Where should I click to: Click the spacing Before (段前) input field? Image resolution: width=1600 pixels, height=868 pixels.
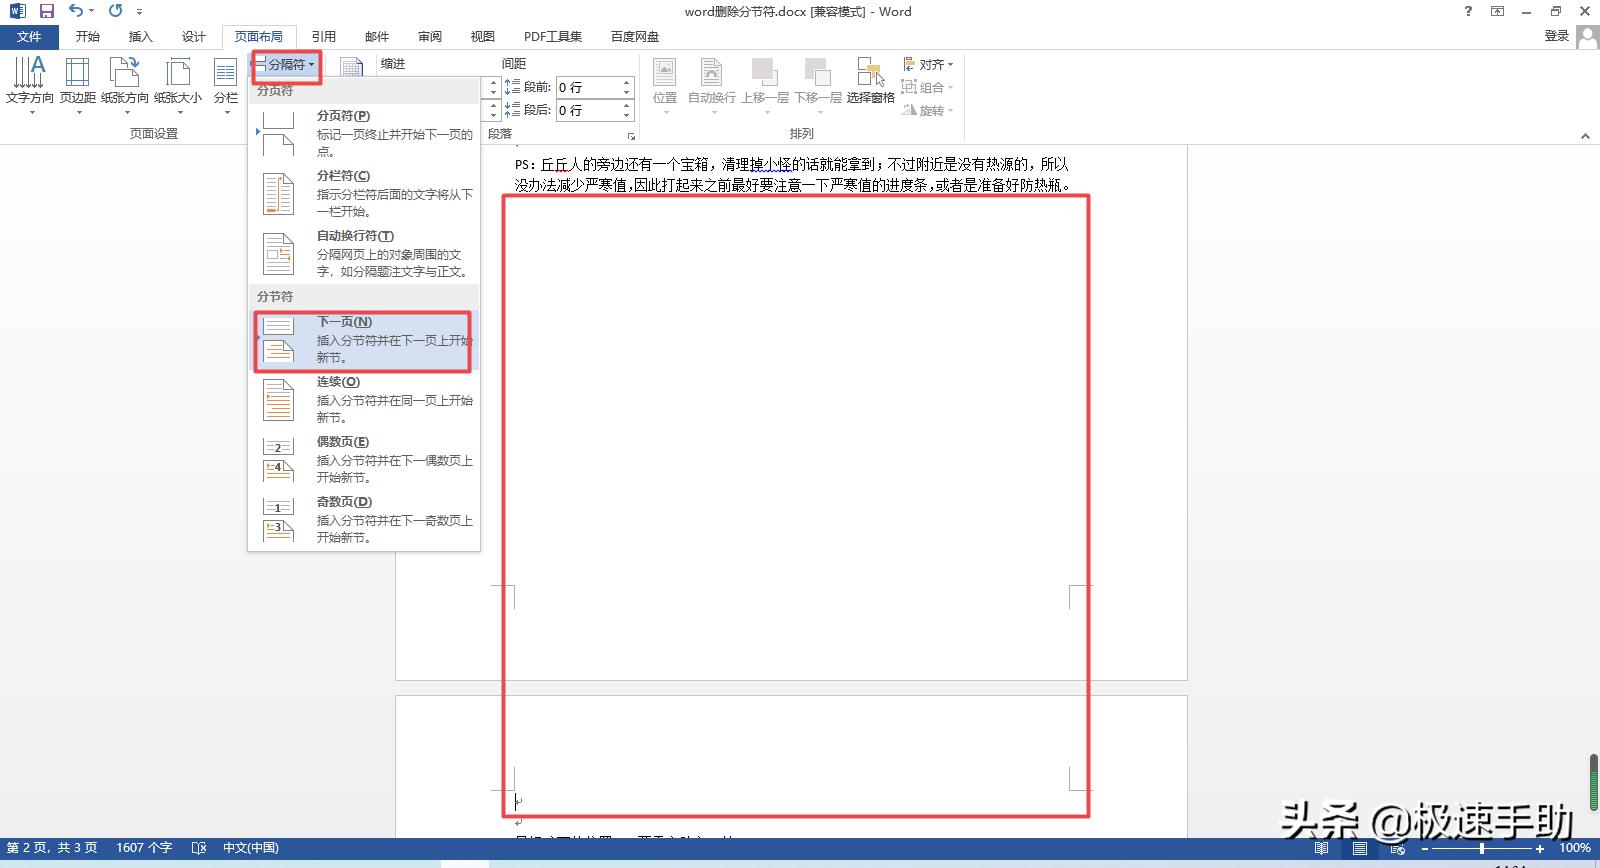[x=588, y=87]
